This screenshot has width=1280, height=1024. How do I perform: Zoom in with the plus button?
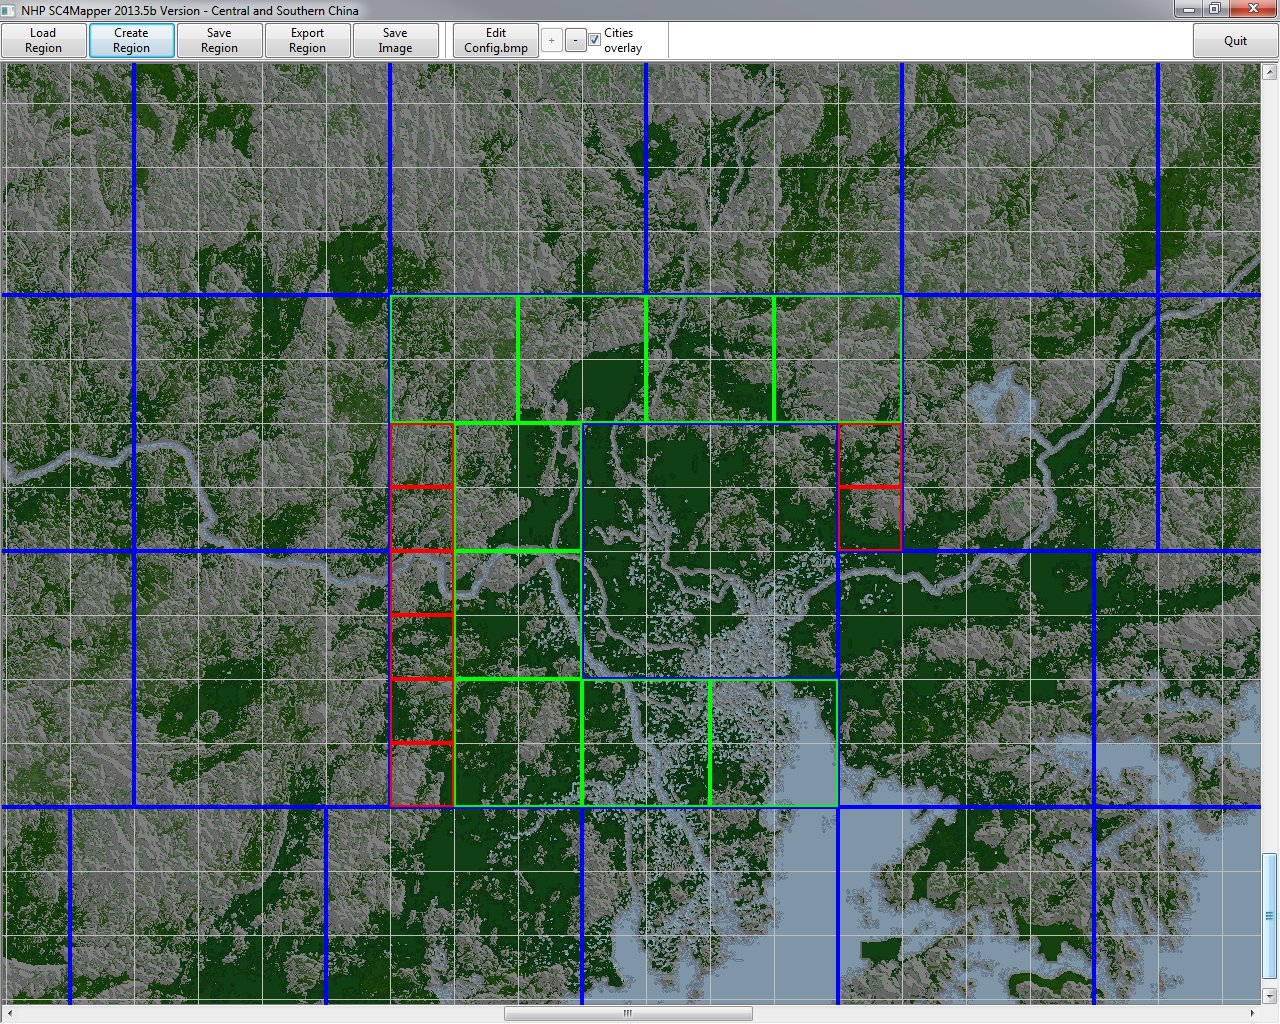coord(551,40)
